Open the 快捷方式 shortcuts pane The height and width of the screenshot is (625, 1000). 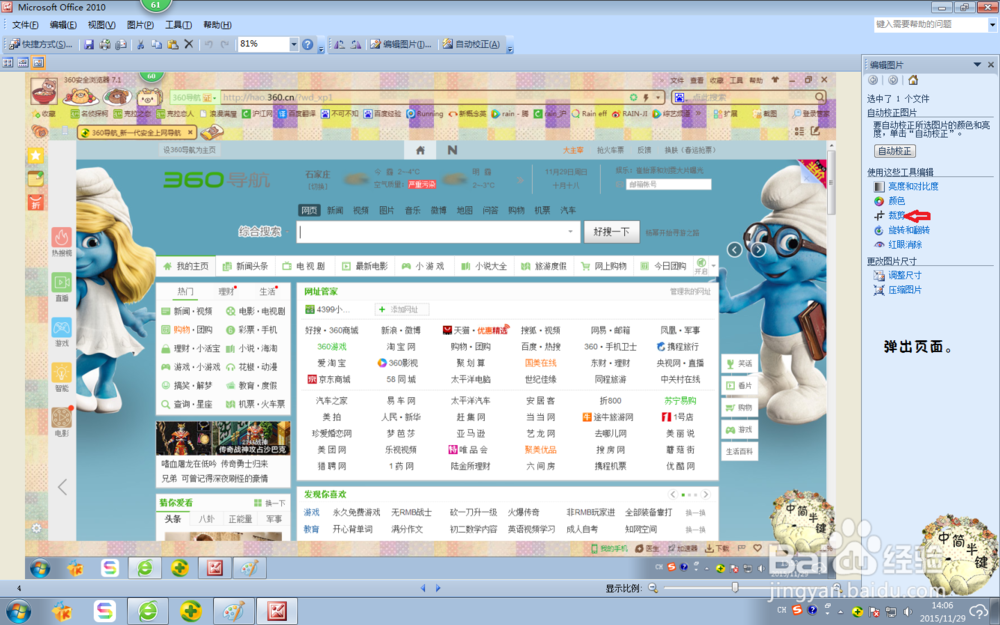point(41,44)
